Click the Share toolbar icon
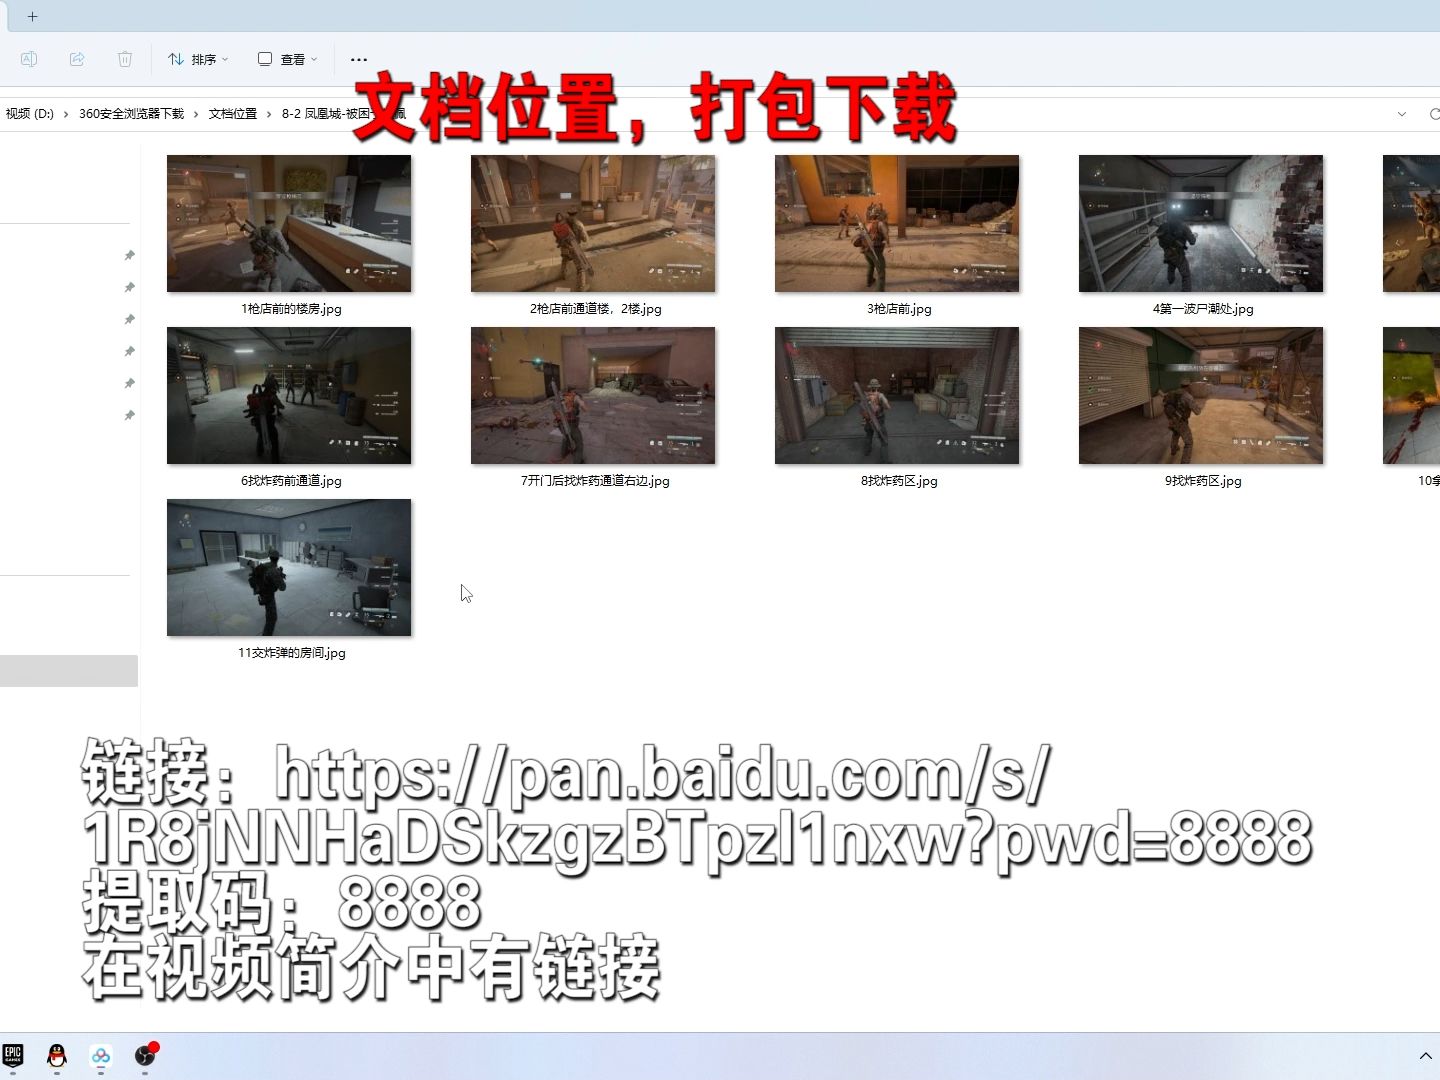Image resolution: width=1440 pixels, height=1080 pixels. tap(77, 59)
